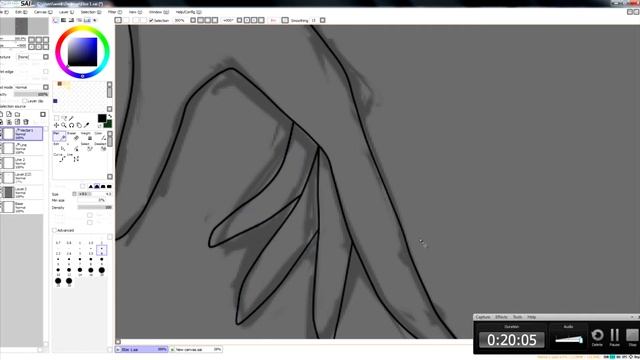Choose the Color tool in the line tools
The image size is (640, 360).
[100, 136]
